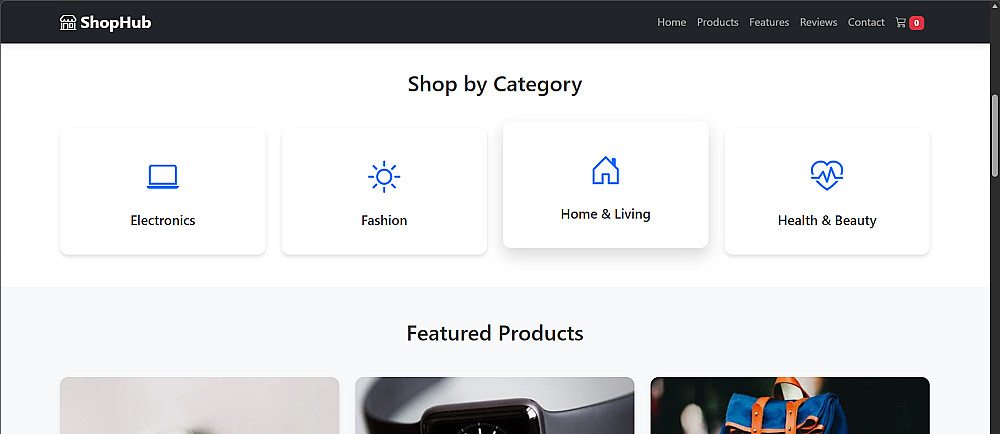Viewport: 1000px width, 434px height.
Task: Click the ShopHub storefront logo icon
Action: [68, 23]
